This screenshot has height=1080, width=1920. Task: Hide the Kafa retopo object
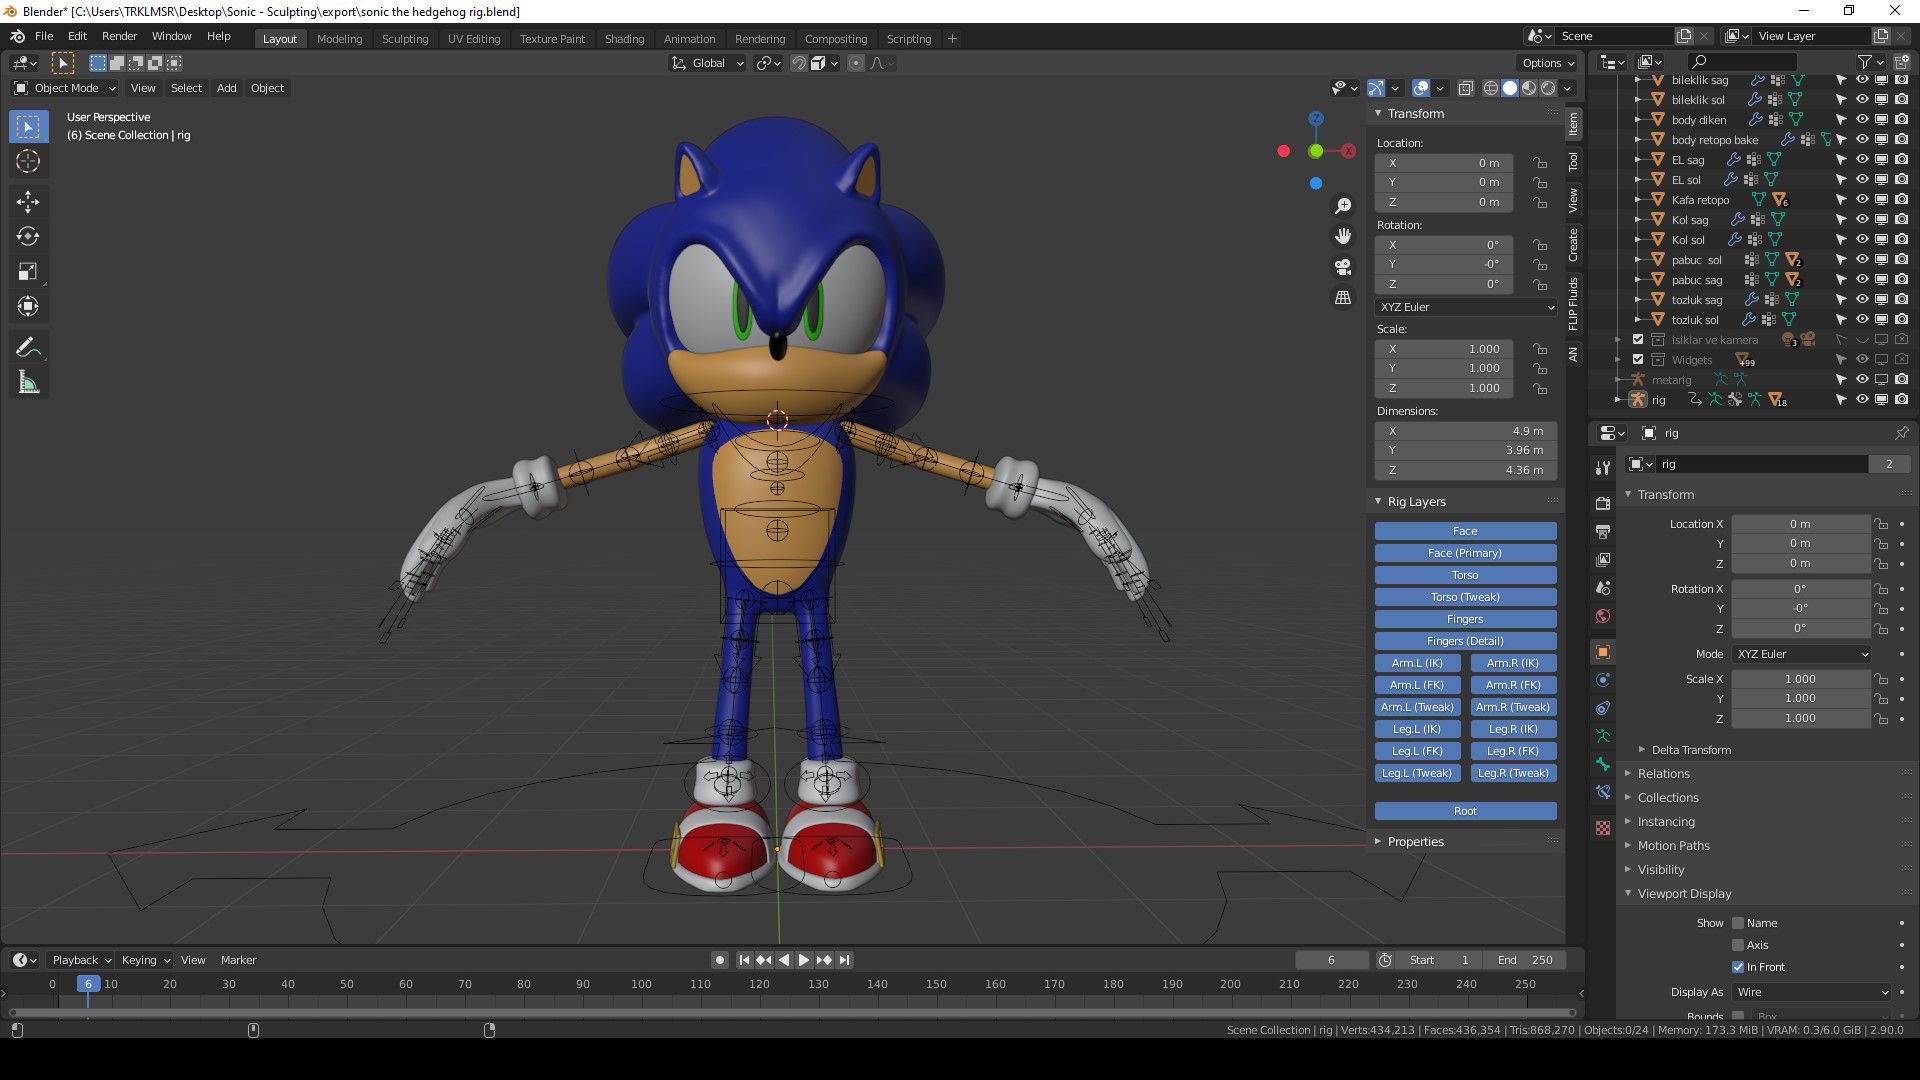point(1862,200)
